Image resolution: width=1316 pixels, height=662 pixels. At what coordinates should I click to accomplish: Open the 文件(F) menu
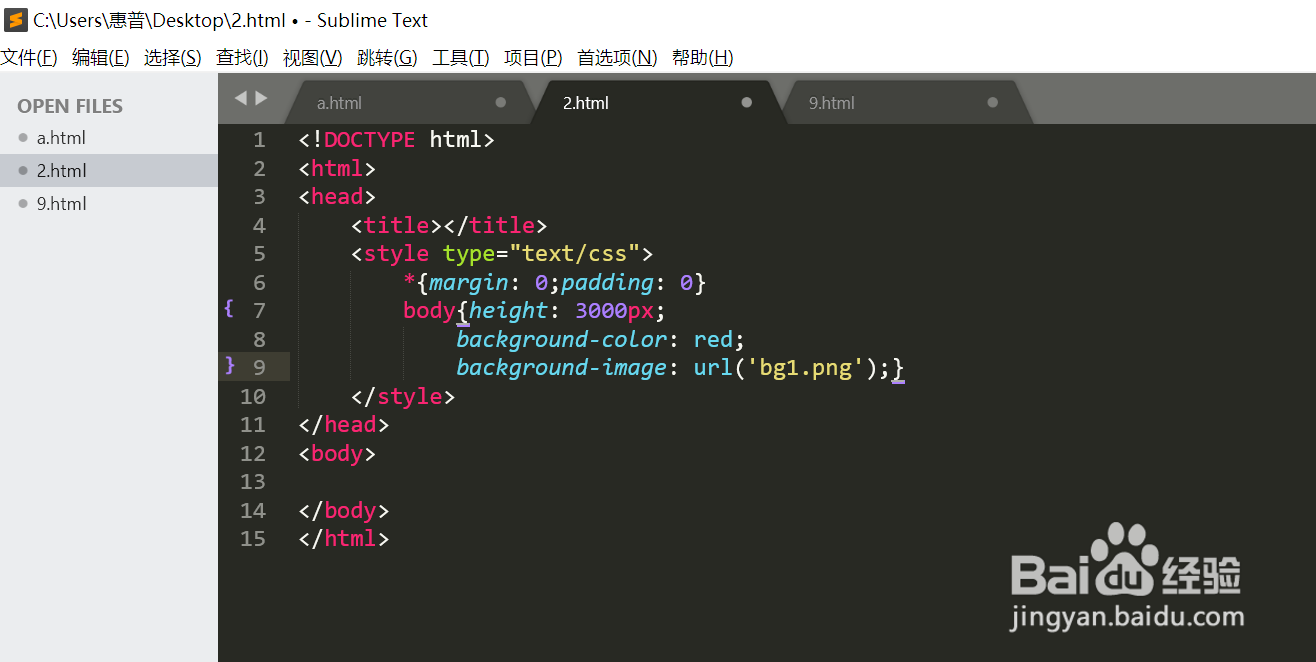[x=29, y=58]
